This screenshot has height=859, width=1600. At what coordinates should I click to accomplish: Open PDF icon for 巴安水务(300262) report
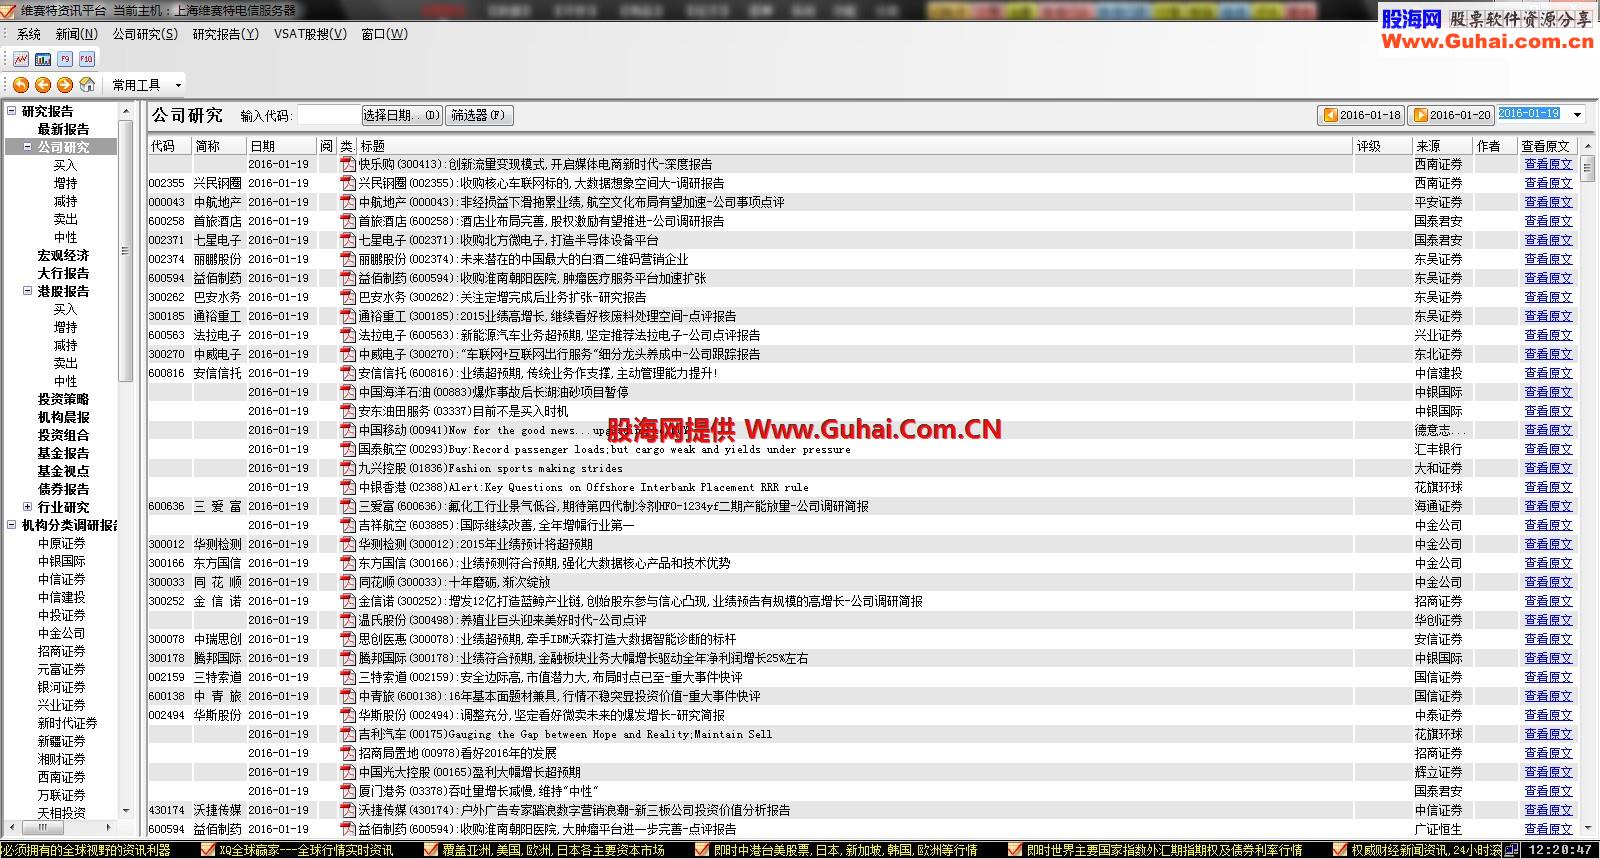coord(348,297)
